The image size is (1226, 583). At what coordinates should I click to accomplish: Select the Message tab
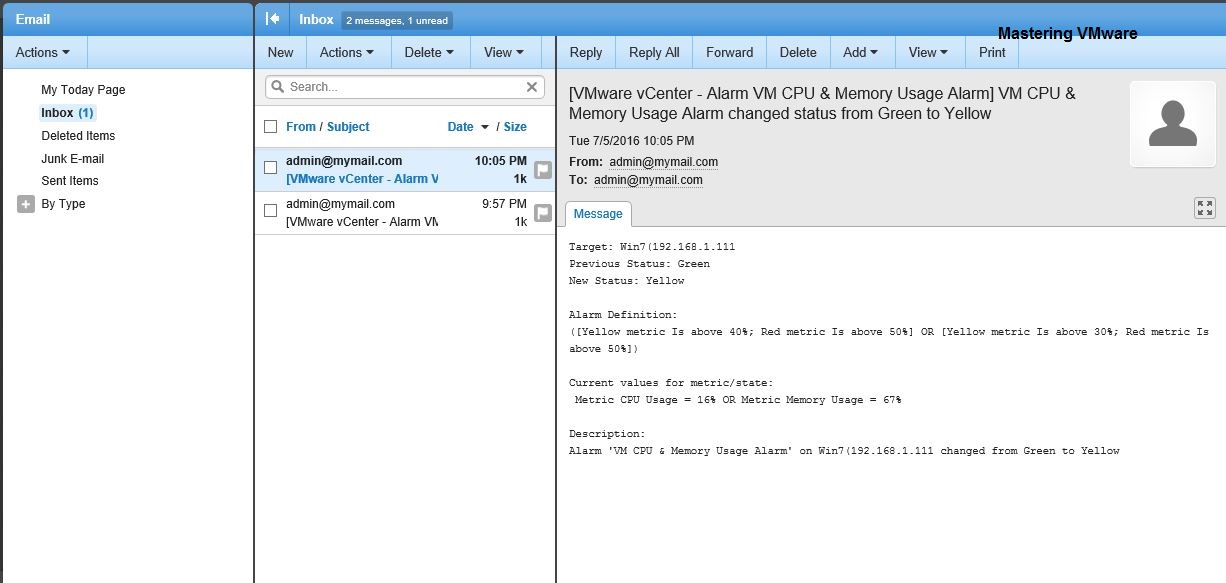point(598,214)
